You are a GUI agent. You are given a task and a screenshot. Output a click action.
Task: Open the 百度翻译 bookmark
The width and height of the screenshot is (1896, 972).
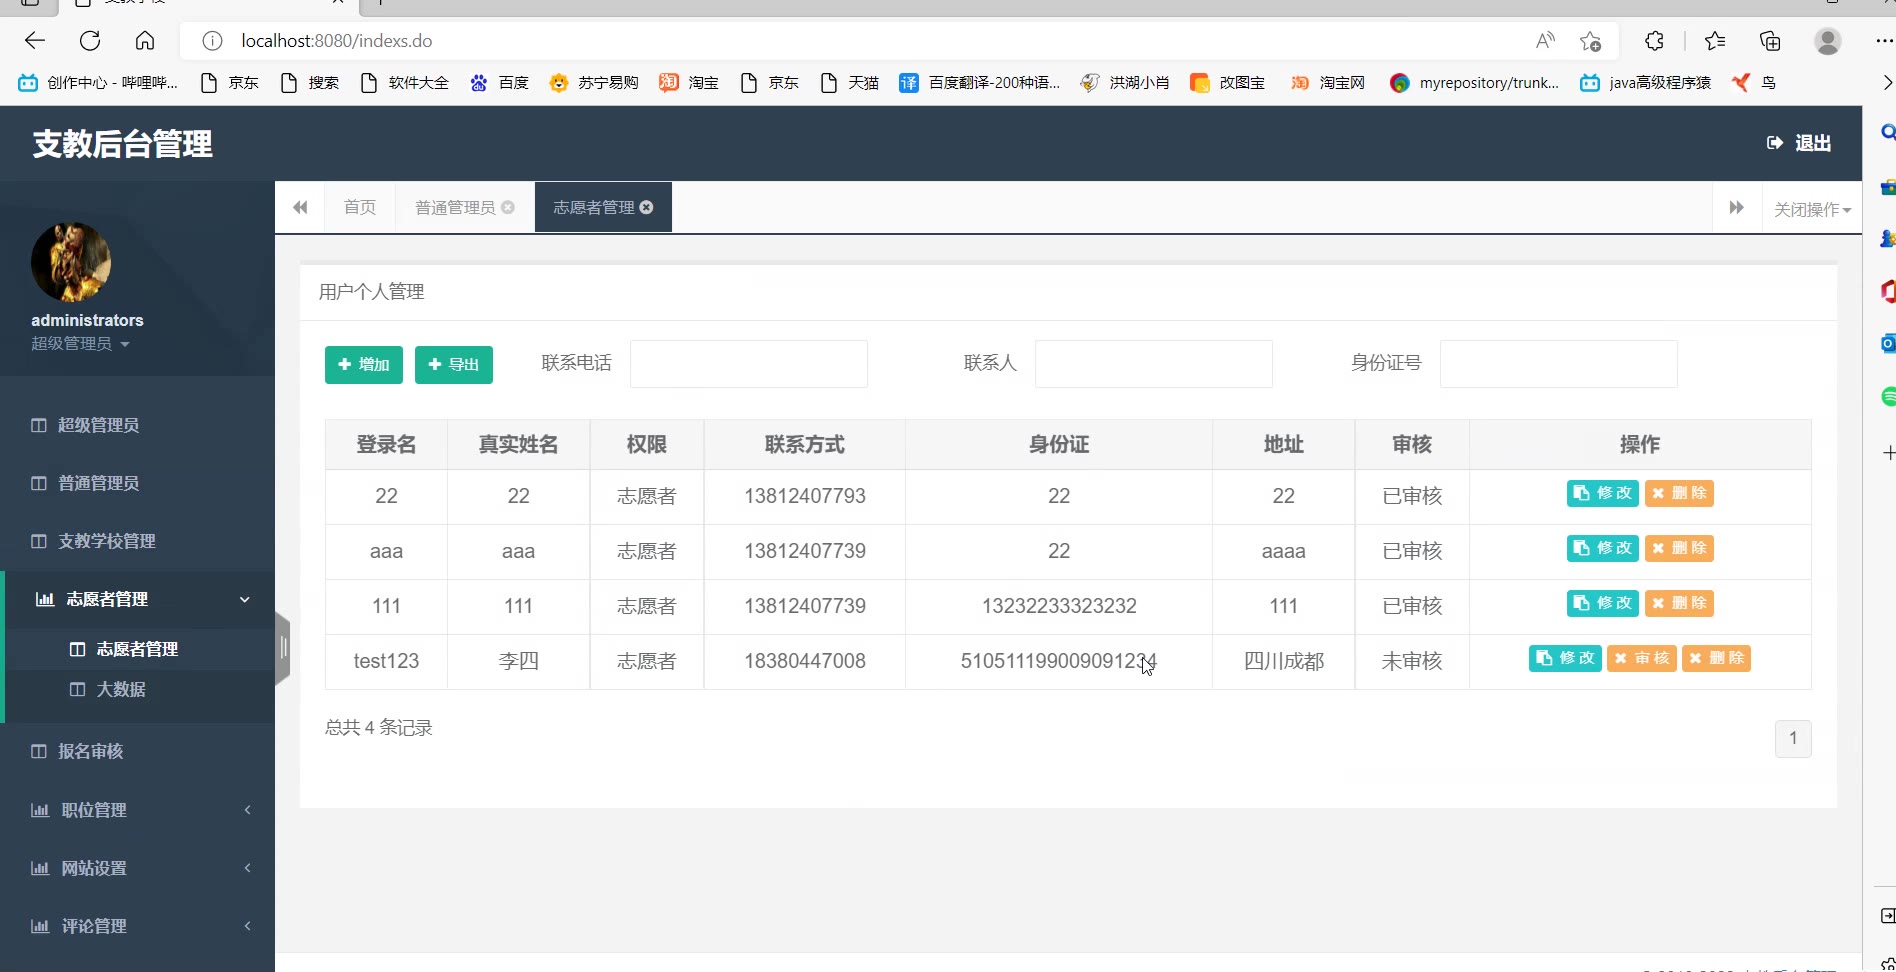979,83
